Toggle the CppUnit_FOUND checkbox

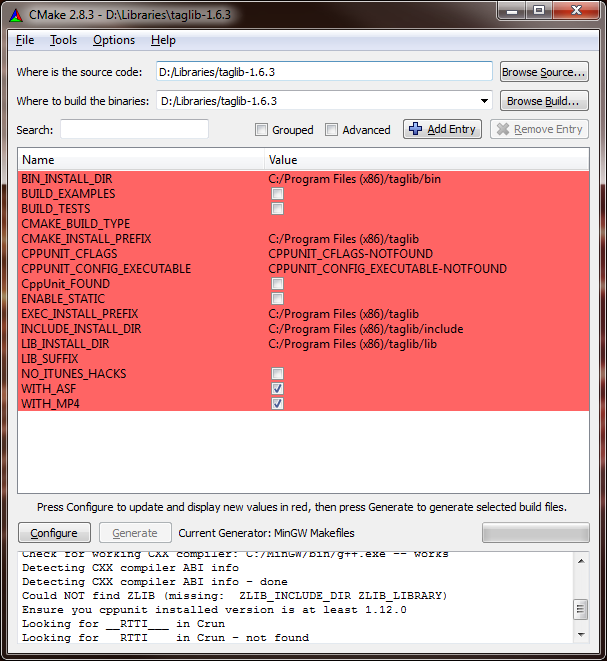coord(277,284)
